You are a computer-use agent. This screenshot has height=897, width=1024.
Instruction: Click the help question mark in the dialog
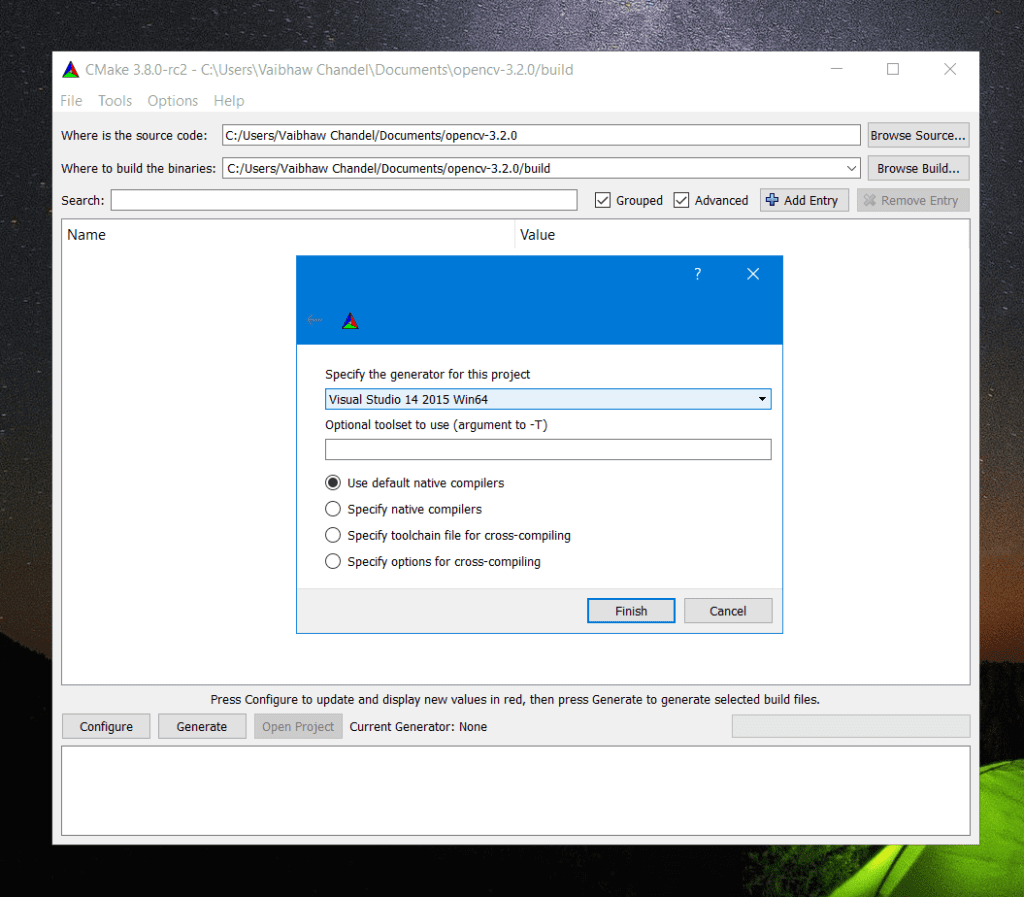point(697,273)
